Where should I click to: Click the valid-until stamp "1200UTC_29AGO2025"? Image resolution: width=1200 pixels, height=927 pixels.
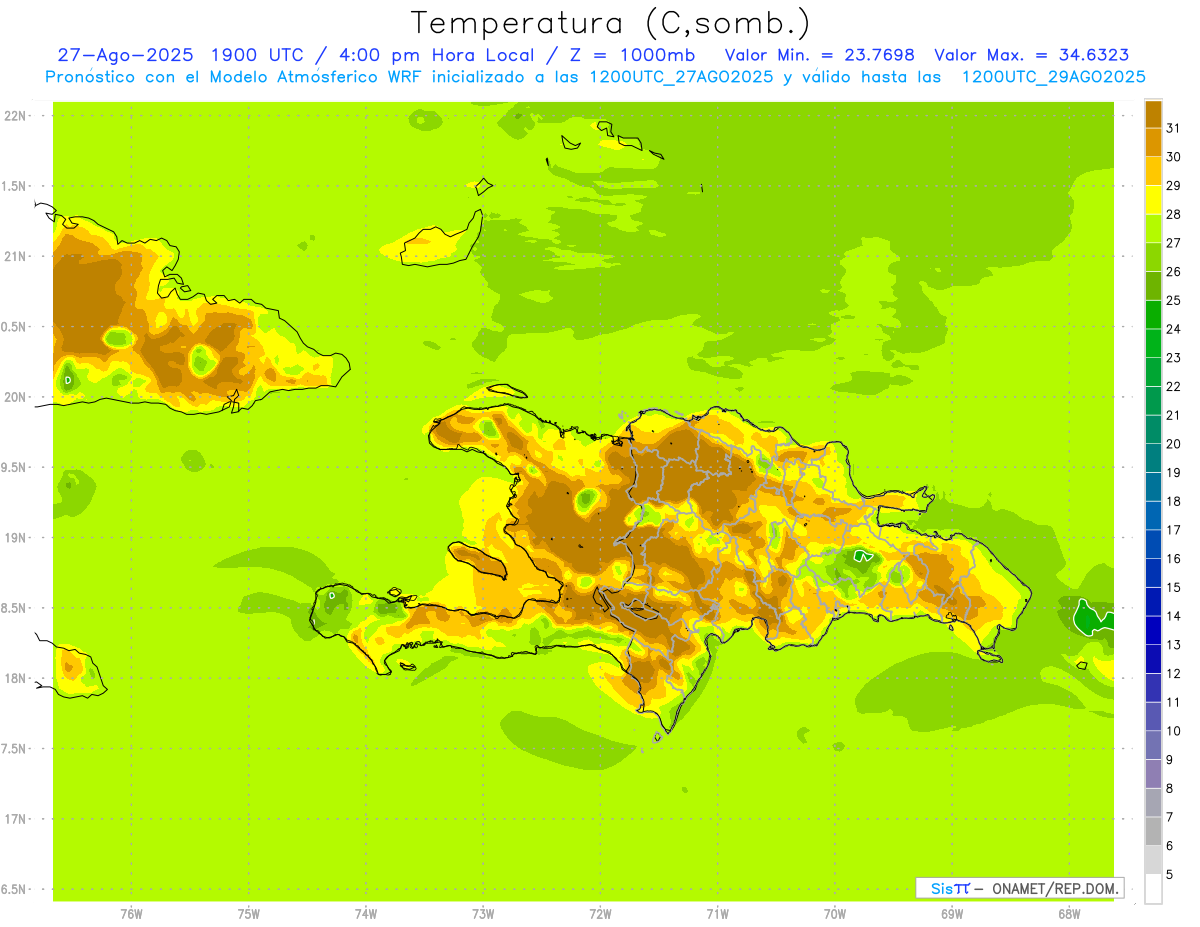[1053, 77]
